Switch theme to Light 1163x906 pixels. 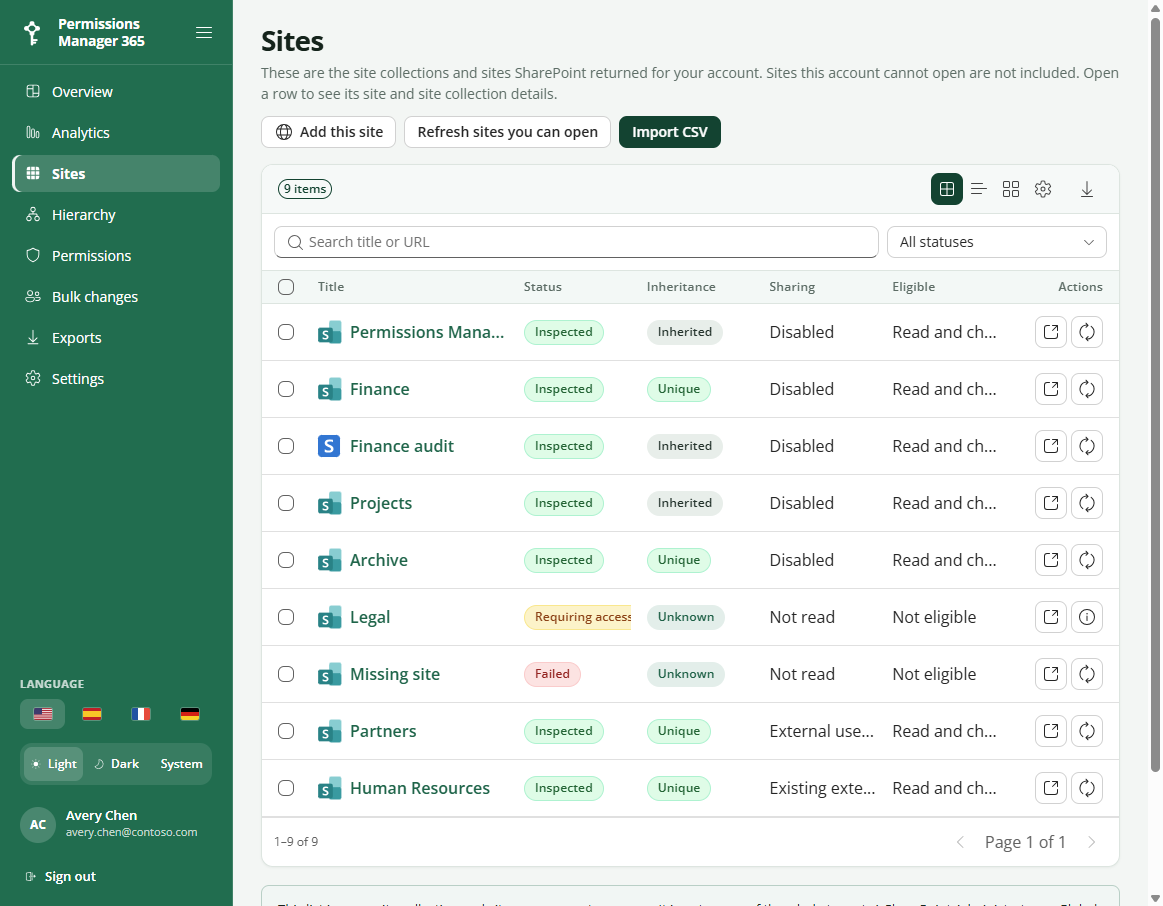pyautogui.click(x=55, y=764)
